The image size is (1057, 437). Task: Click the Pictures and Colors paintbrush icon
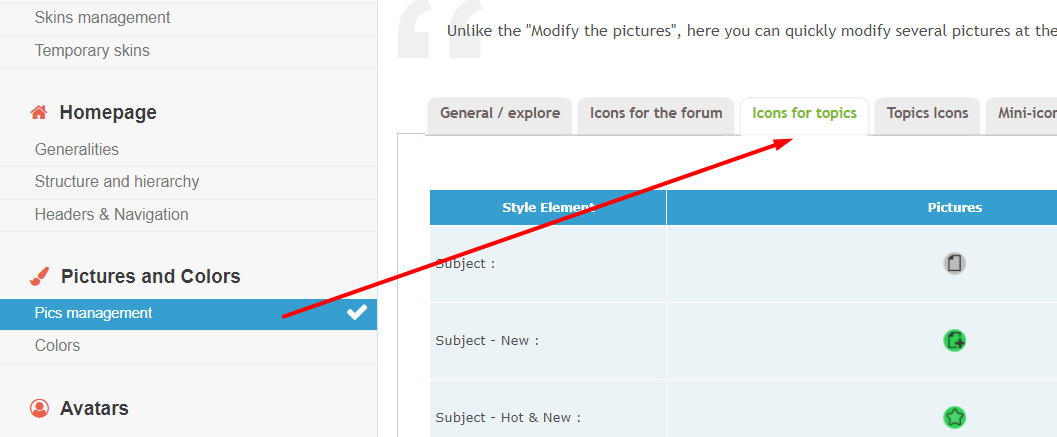click(x=40, y=276)
